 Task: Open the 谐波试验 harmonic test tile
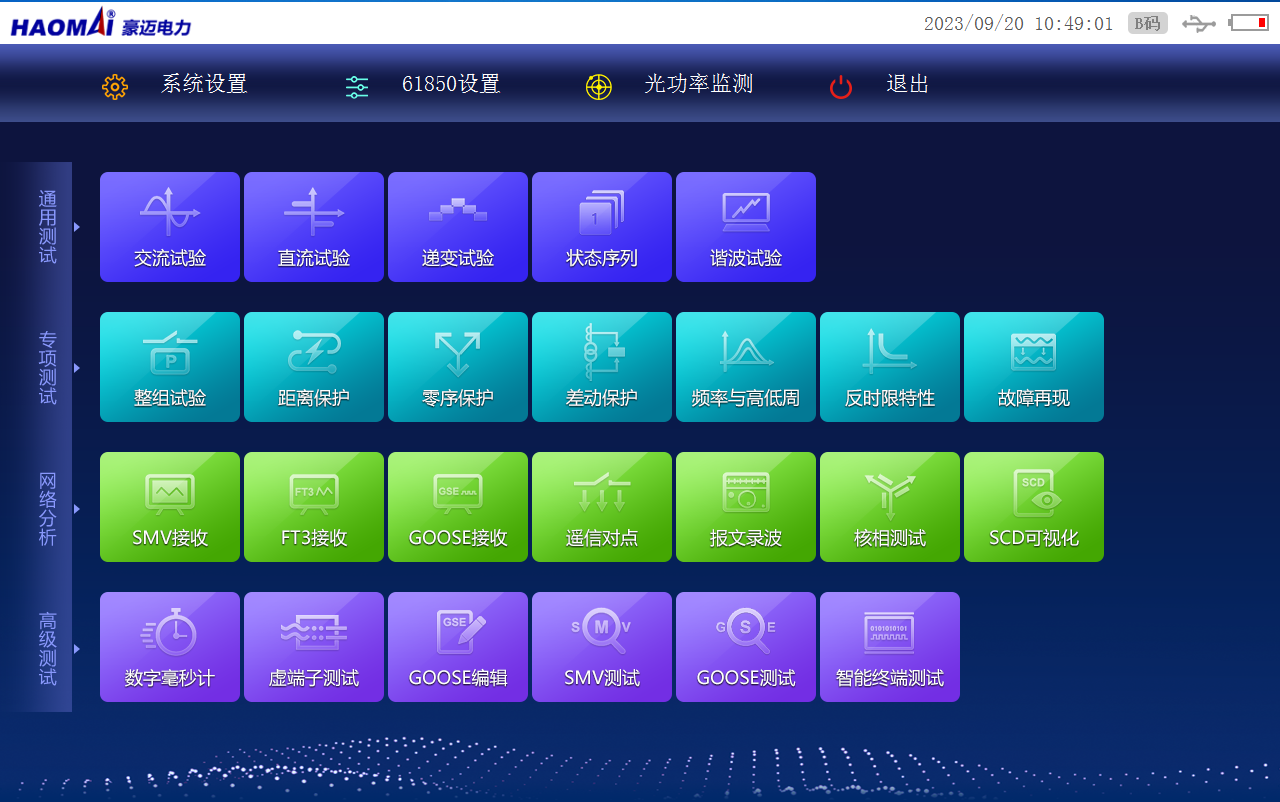pos(746,227)
